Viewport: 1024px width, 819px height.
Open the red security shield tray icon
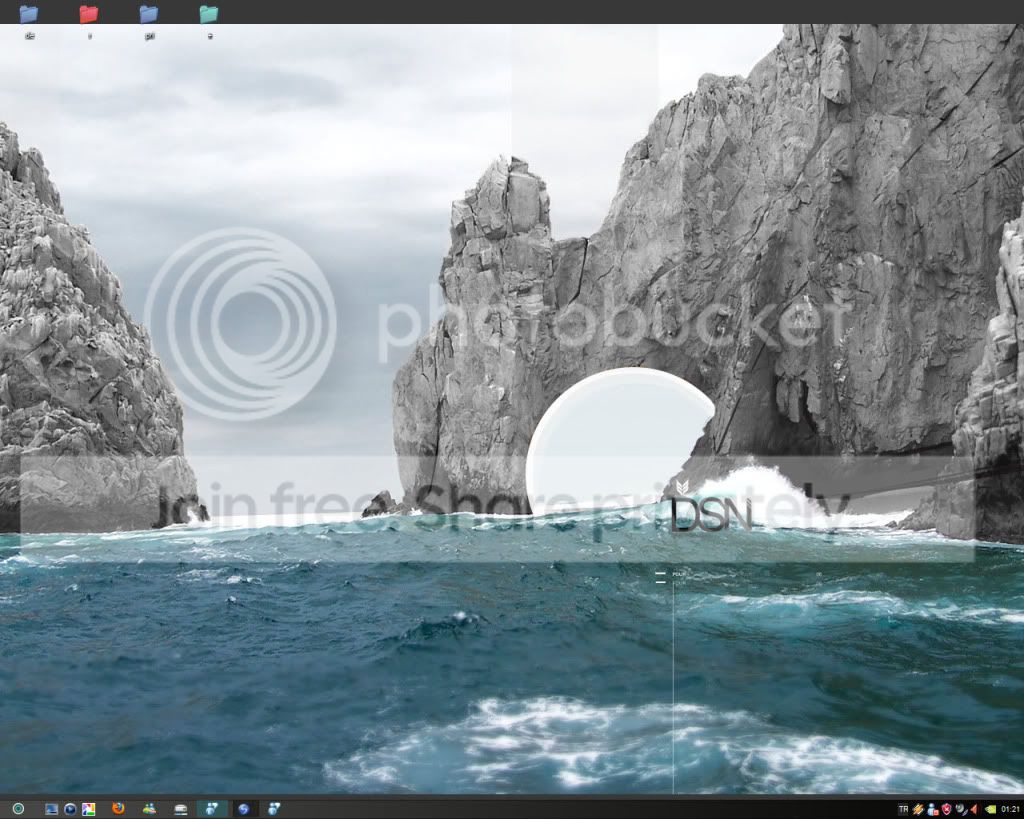coord(946,809)
